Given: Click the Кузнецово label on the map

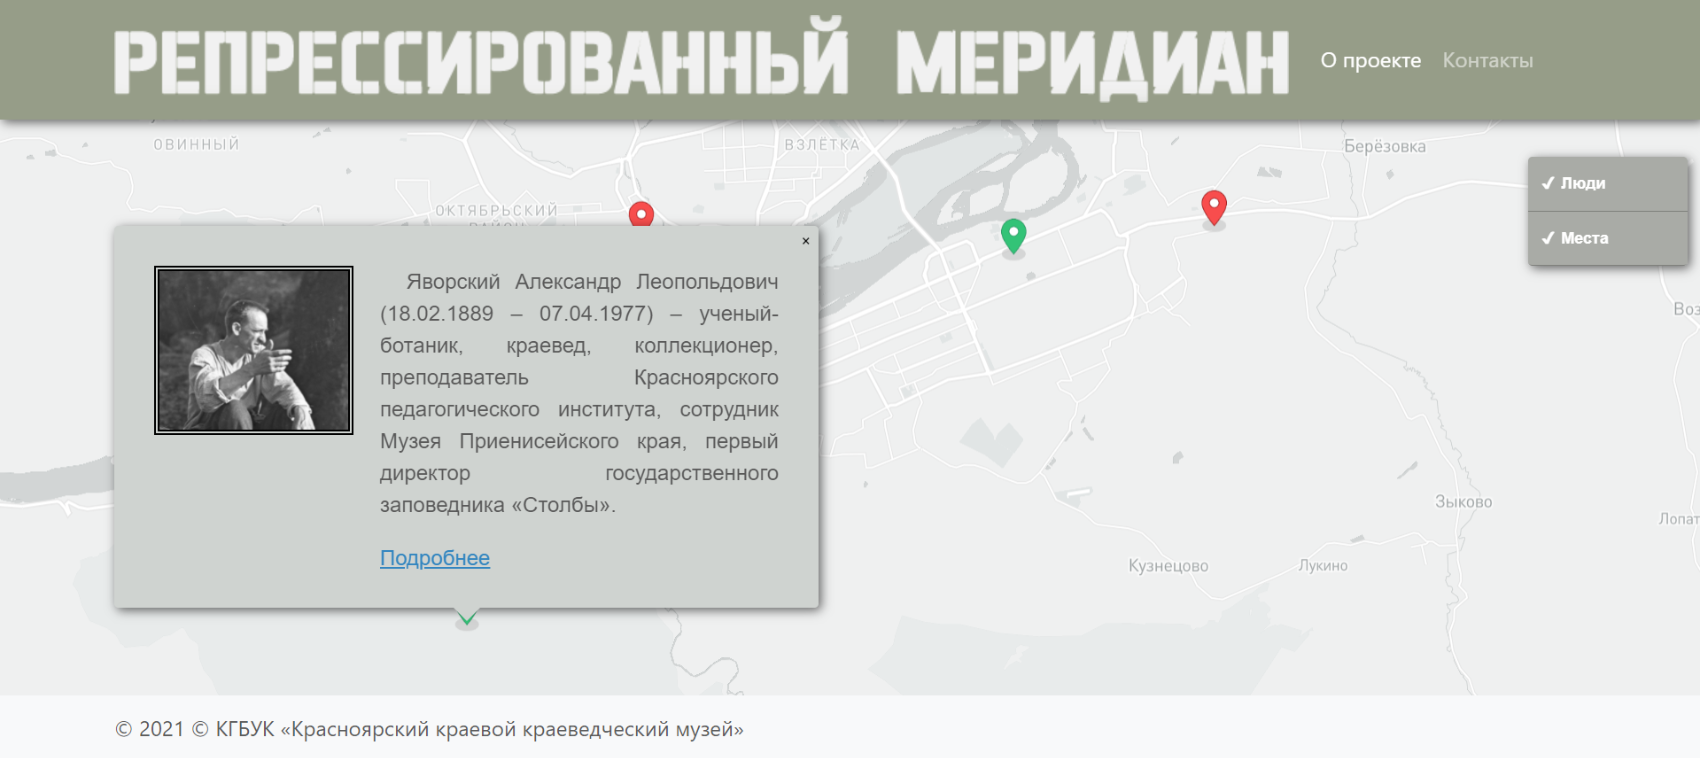Looking at the screenshot, I should coord(1168,566).
